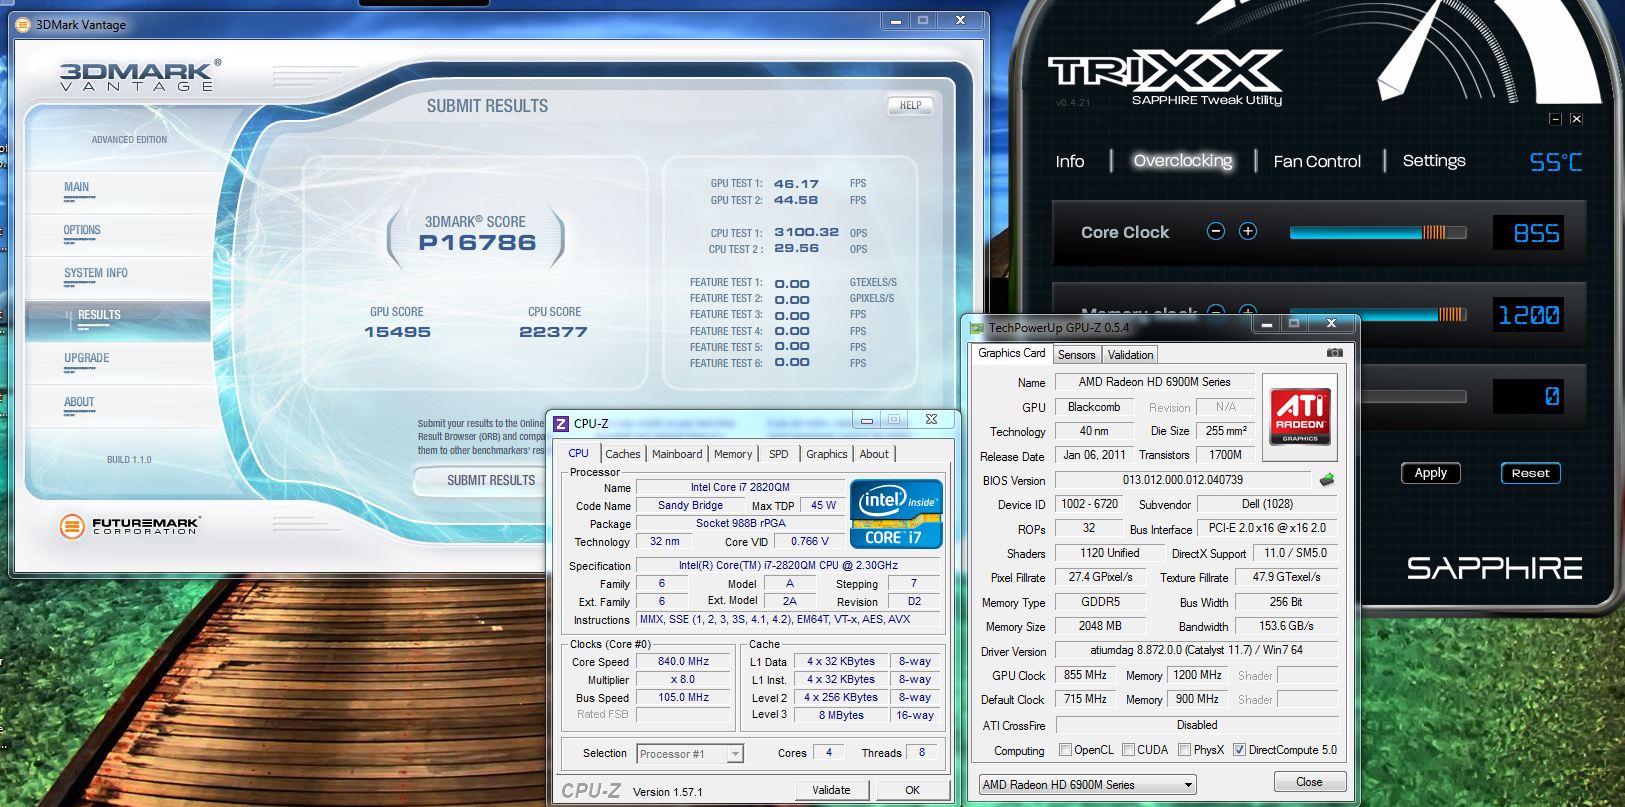Increase Memory Clock with the plus button
The width and height of the screenshot is (1625, 807).
(1248, 312)
